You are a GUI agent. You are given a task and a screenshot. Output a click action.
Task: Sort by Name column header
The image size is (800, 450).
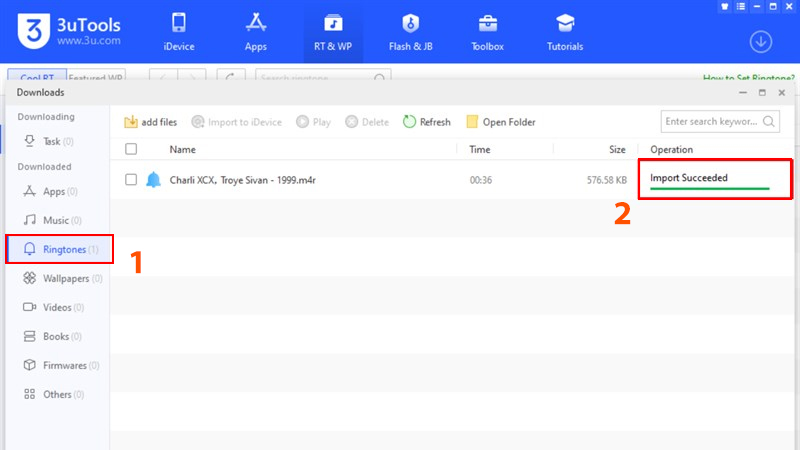pyautogui.click(x=183, y=149)
